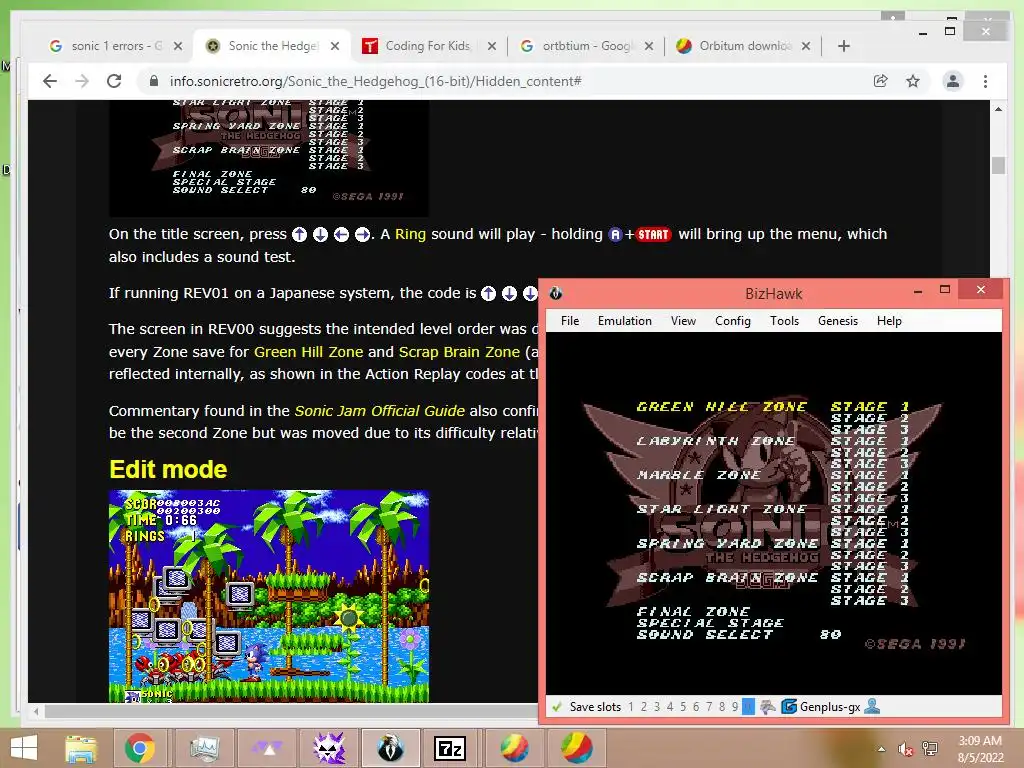Click the green checkmark status icon in BizHawk
Screen dimensions: 1024x768
[x=557, y=707]
